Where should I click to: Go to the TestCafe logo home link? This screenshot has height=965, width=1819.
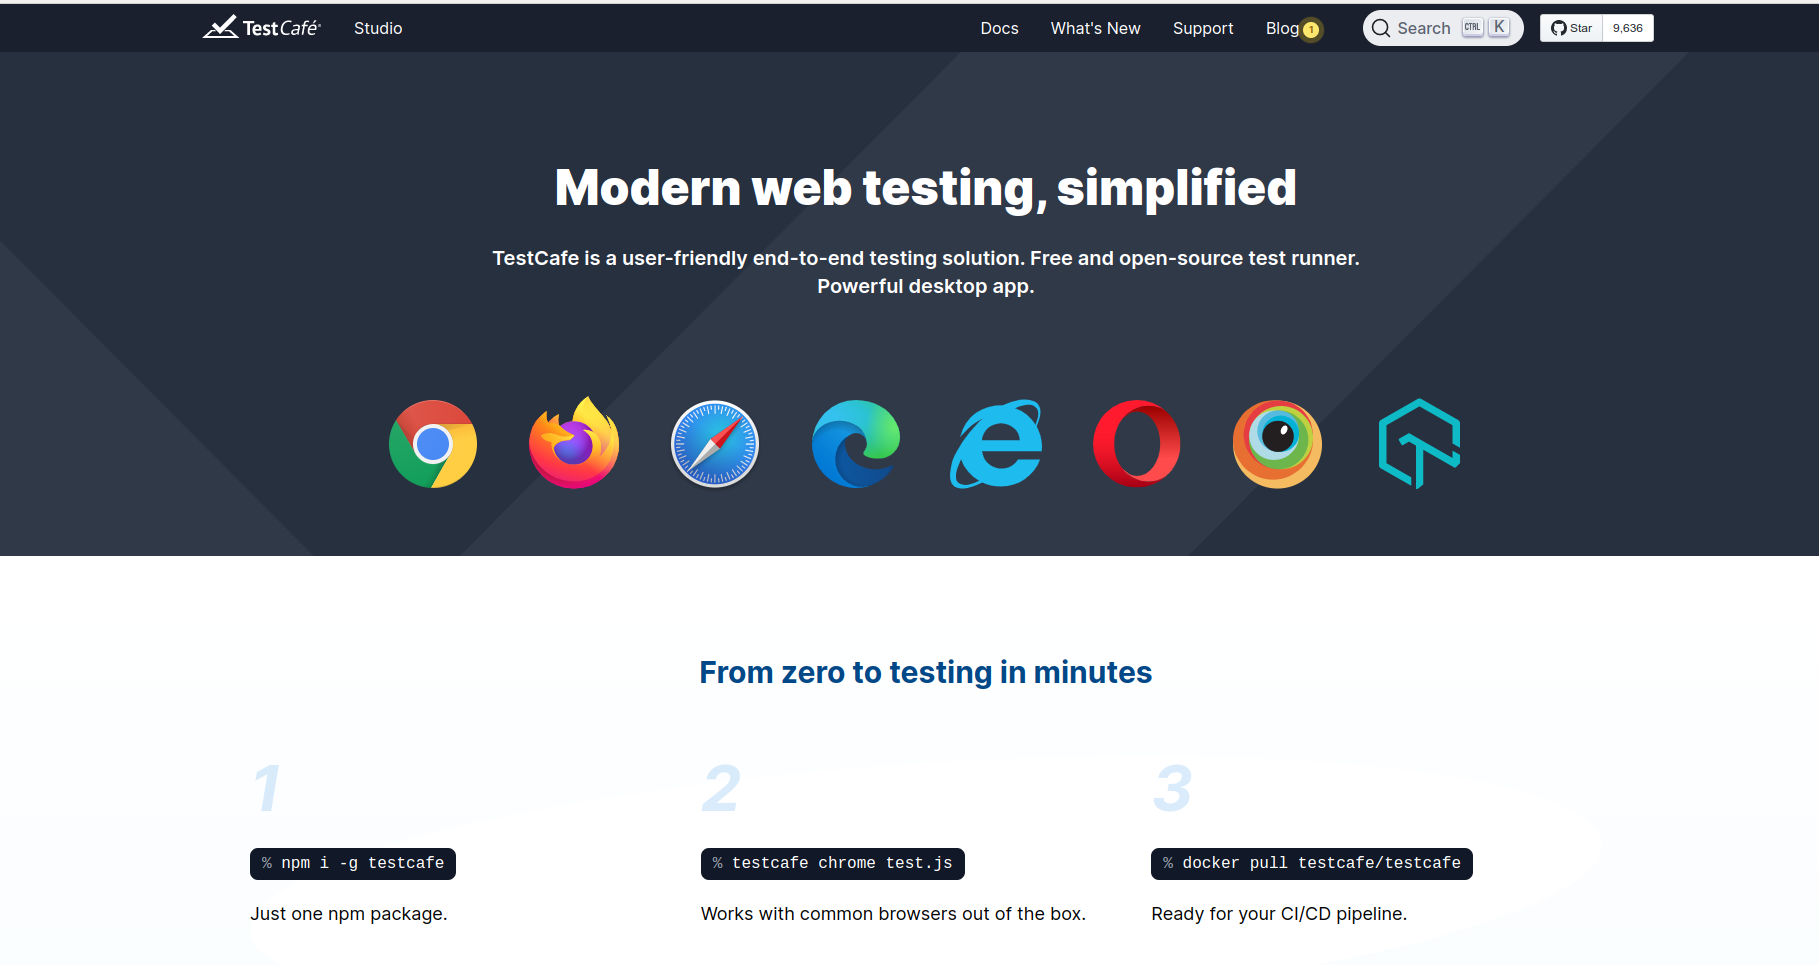point(262,28)
